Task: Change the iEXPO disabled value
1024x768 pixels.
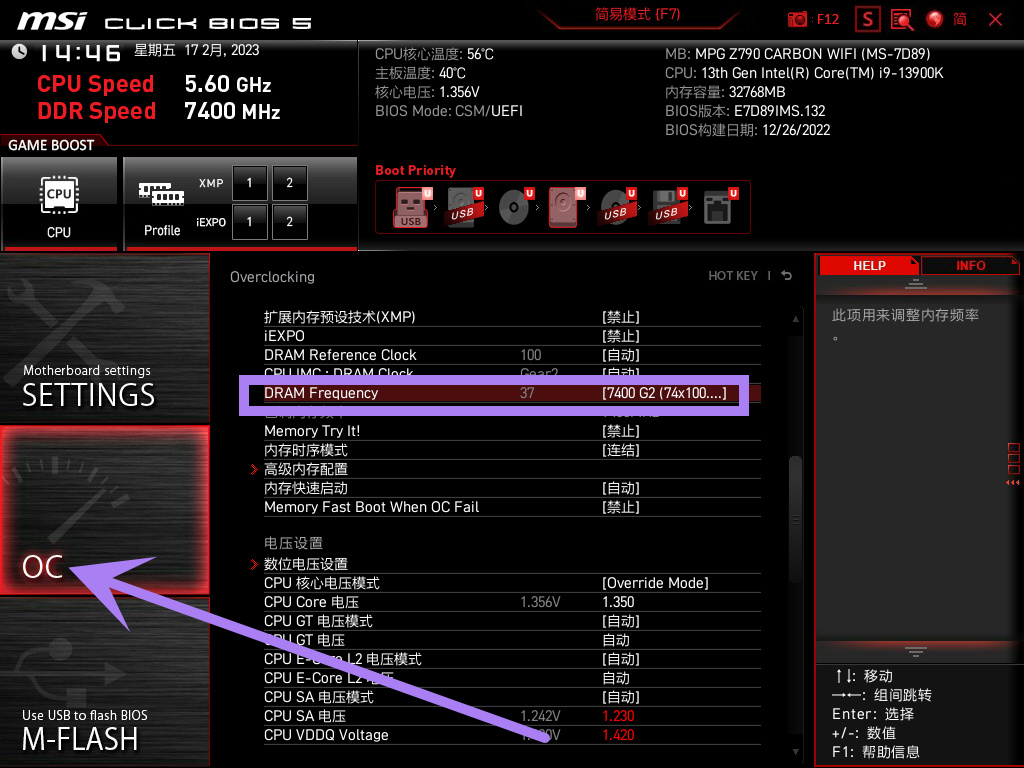Action: 620,336
